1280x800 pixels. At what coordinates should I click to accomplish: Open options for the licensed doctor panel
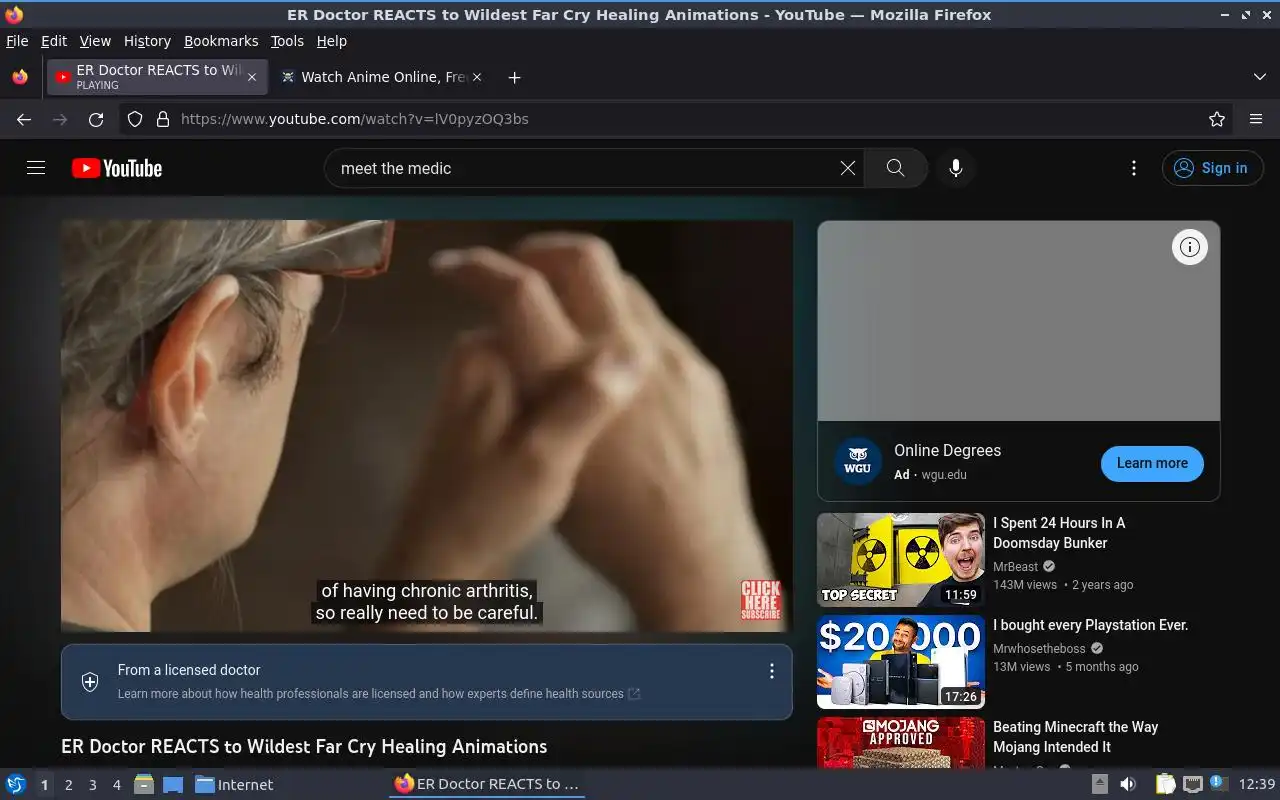pyautogui.click(x=771, y=671)
